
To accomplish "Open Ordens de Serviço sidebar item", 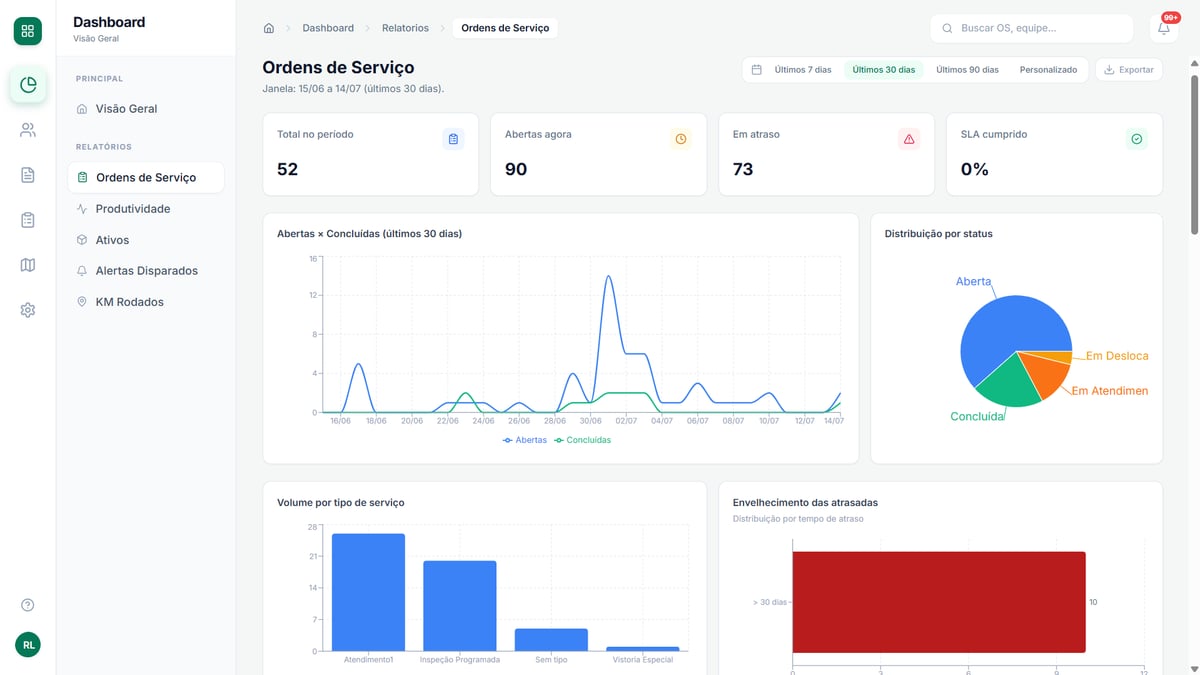I will 146,178.
